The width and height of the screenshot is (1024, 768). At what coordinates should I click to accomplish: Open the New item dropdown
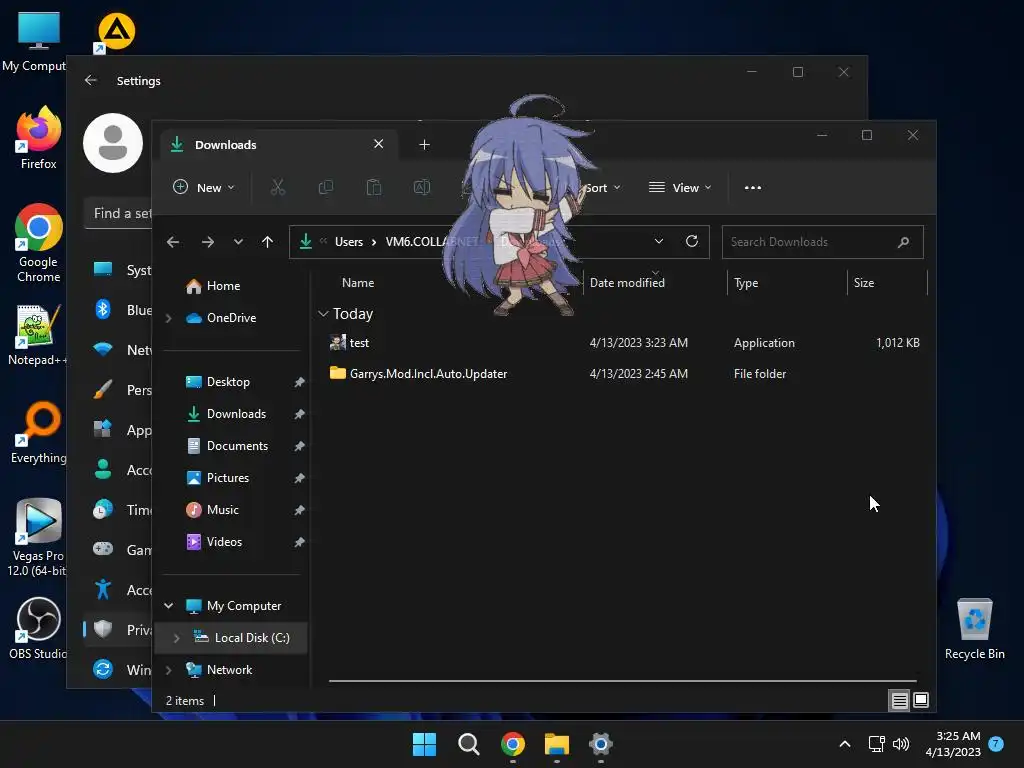[203, 187]
